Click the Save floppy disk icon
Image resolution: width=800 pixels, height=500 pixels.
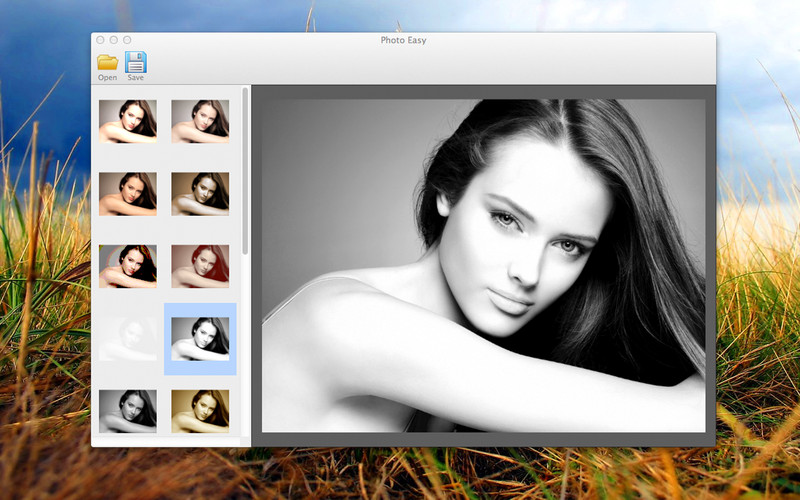coord(135,63)
